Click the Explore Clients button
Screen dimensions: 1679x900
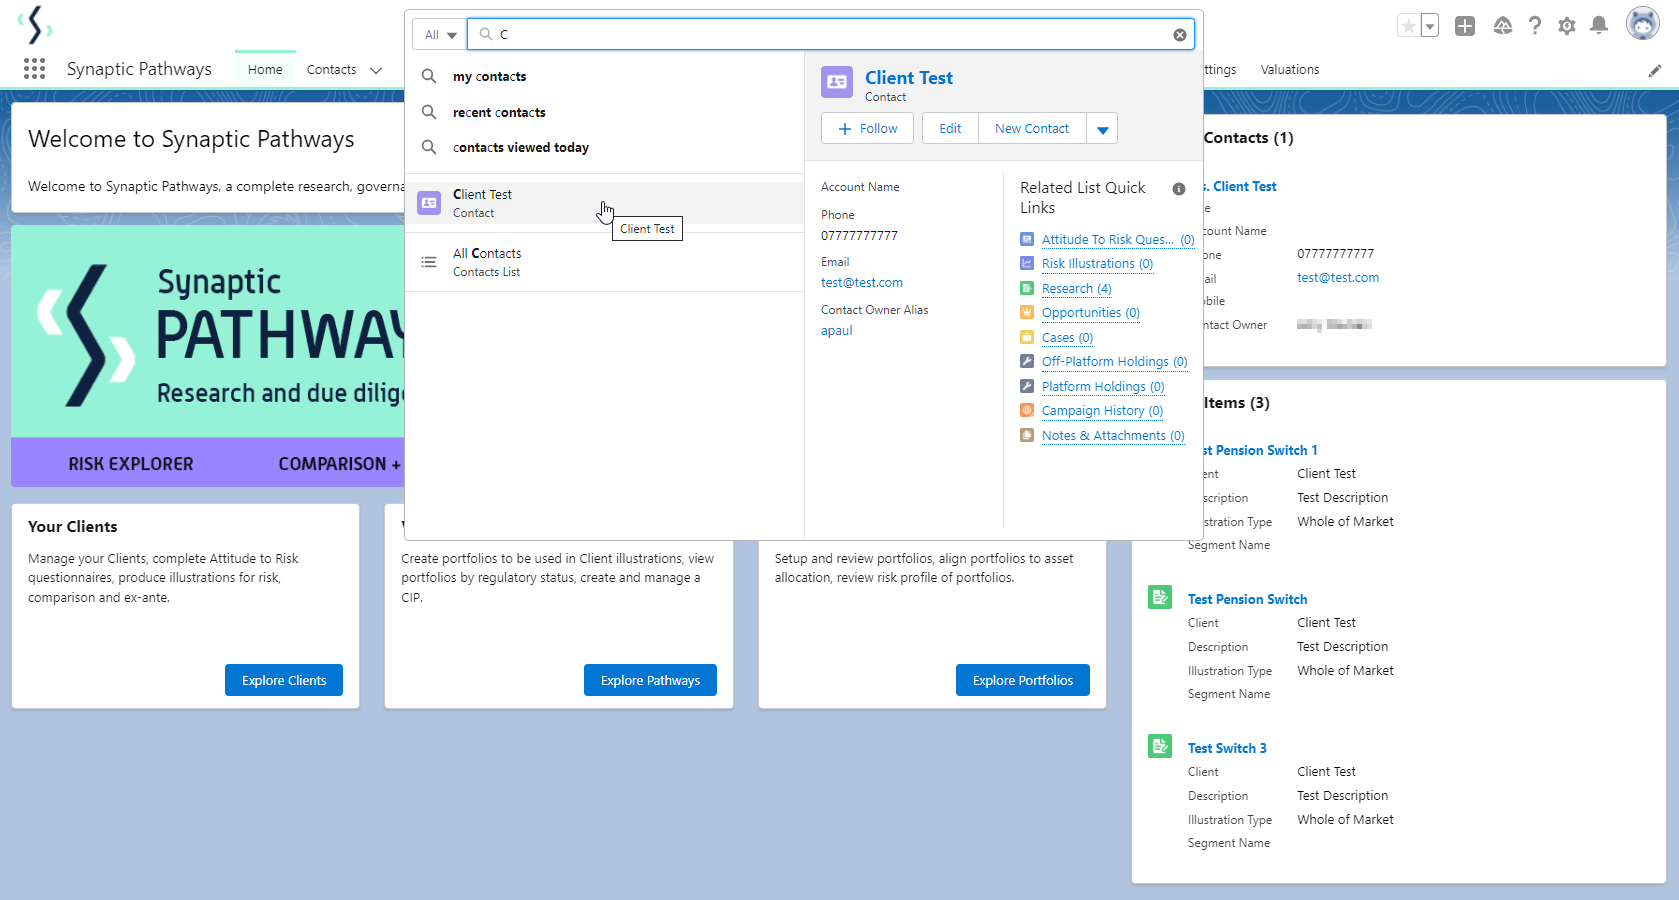(284, 680)
